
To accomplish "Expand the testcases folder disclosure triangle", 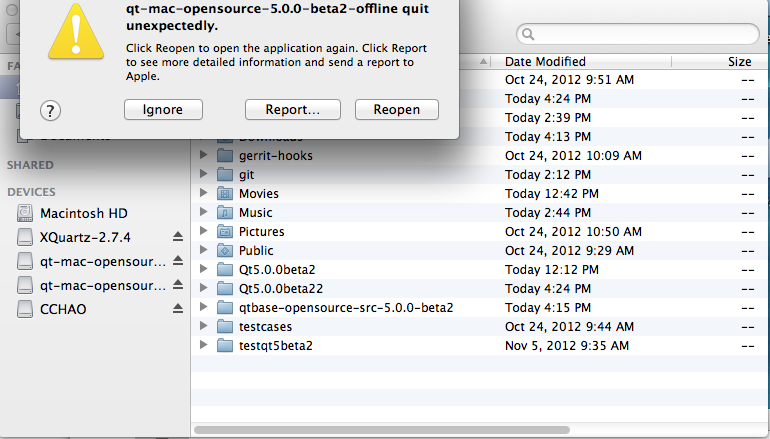I will point(204,327).
